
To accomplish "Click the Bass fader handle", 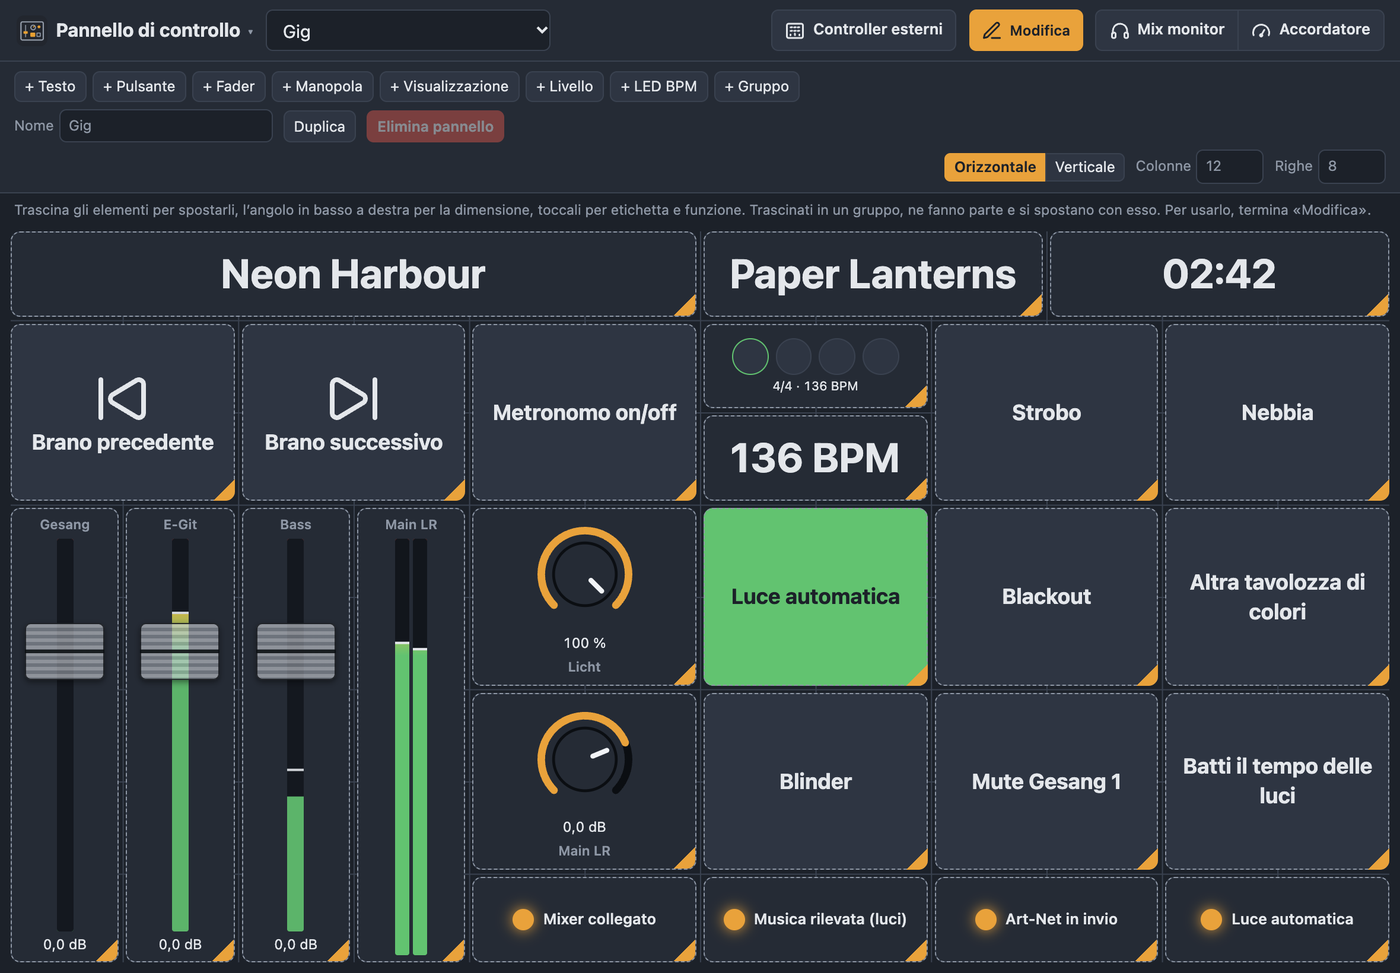I will [296, 652].
